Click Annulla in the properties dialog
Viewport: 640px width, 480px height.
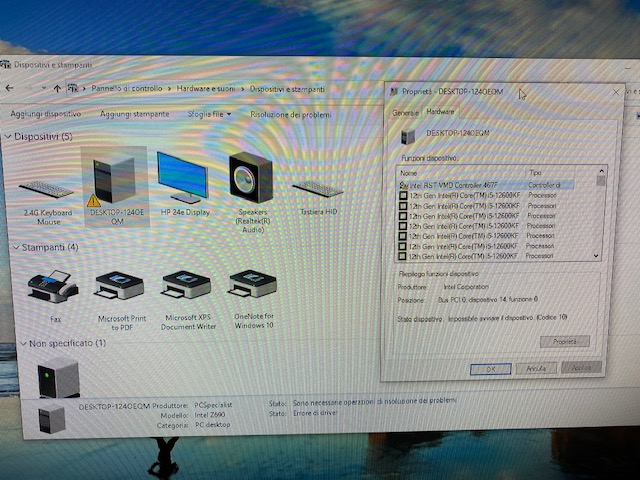[536, 368]
